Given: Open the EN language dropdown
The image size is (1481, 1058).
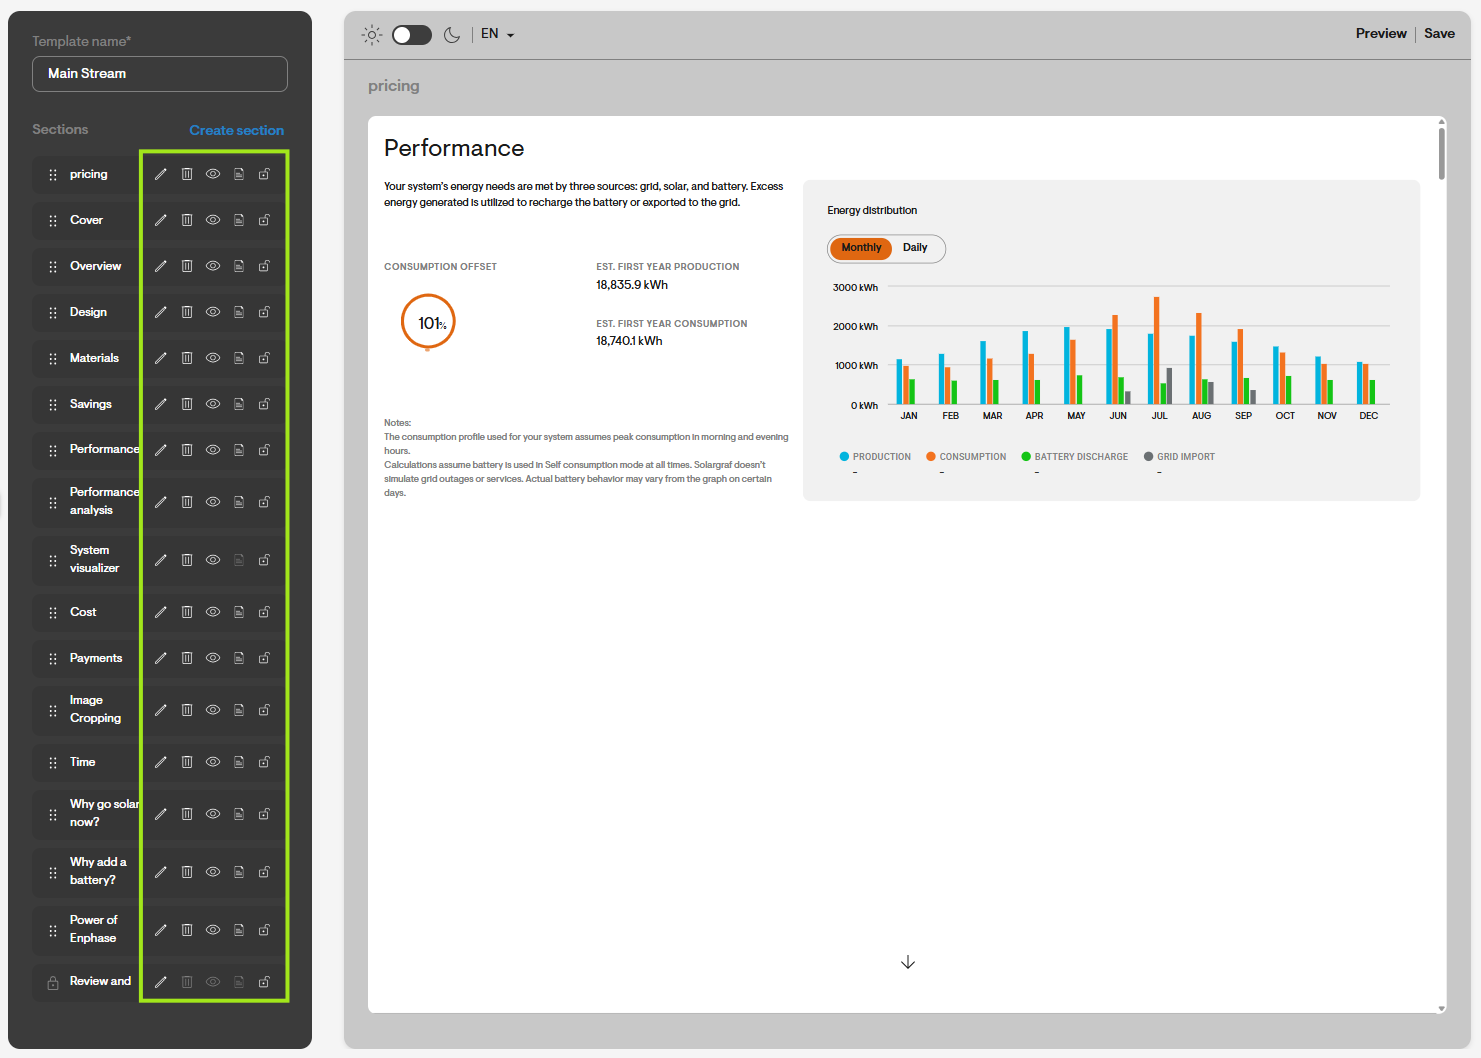Looking at the screenshot, I should click(497, 34).
